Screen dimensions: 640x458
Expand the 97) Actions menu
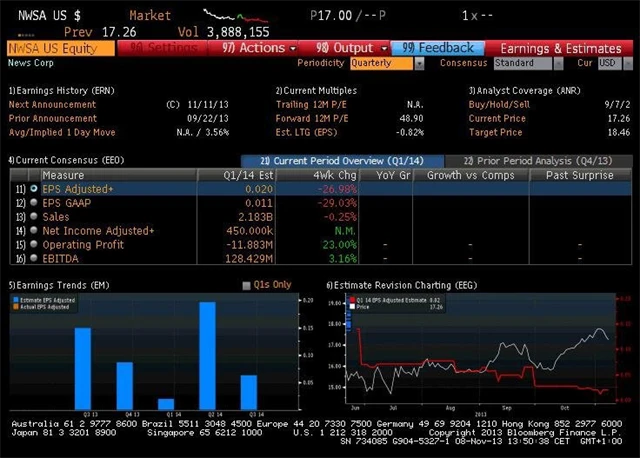pos(259,48)
